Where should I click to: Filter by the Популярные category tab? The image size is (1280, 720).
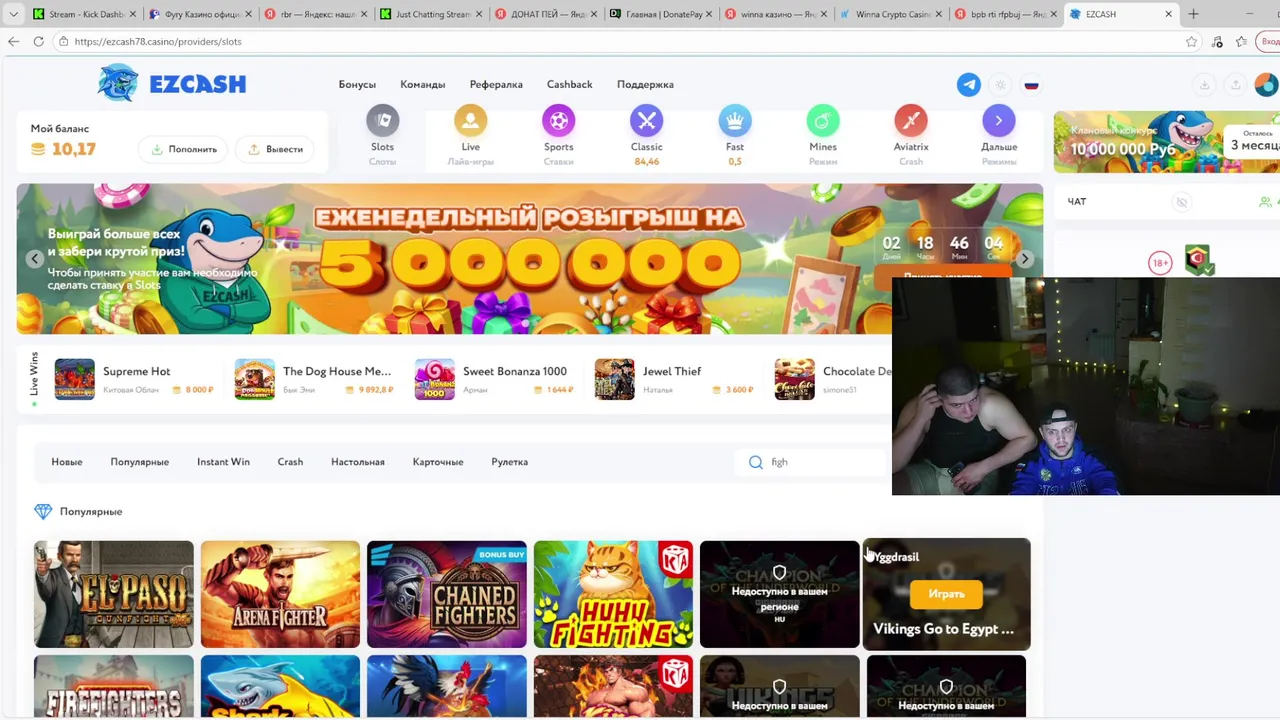click(x=139, y=462)
